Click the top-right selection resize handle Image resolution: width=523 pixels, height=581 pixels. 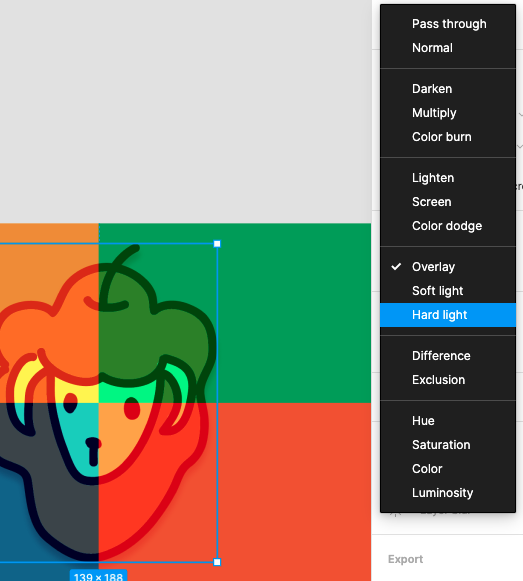click(217, 244)
